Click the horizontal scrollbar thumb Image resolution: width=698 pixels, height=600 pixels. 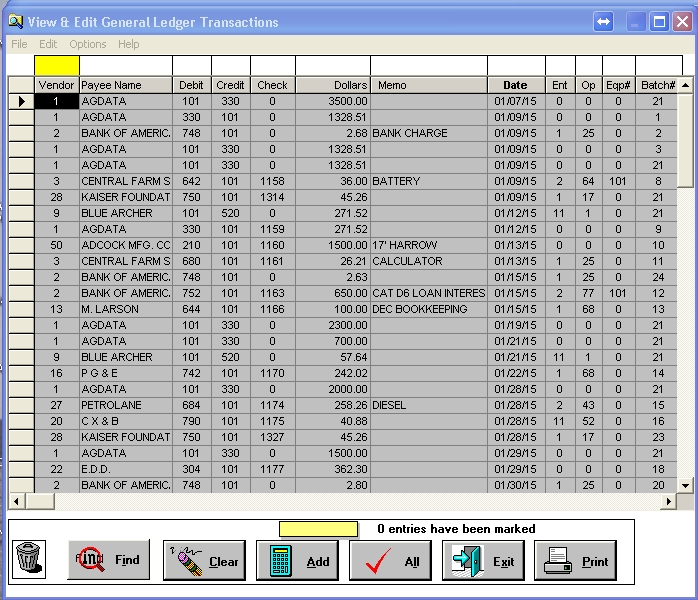(x=40, y=502)
